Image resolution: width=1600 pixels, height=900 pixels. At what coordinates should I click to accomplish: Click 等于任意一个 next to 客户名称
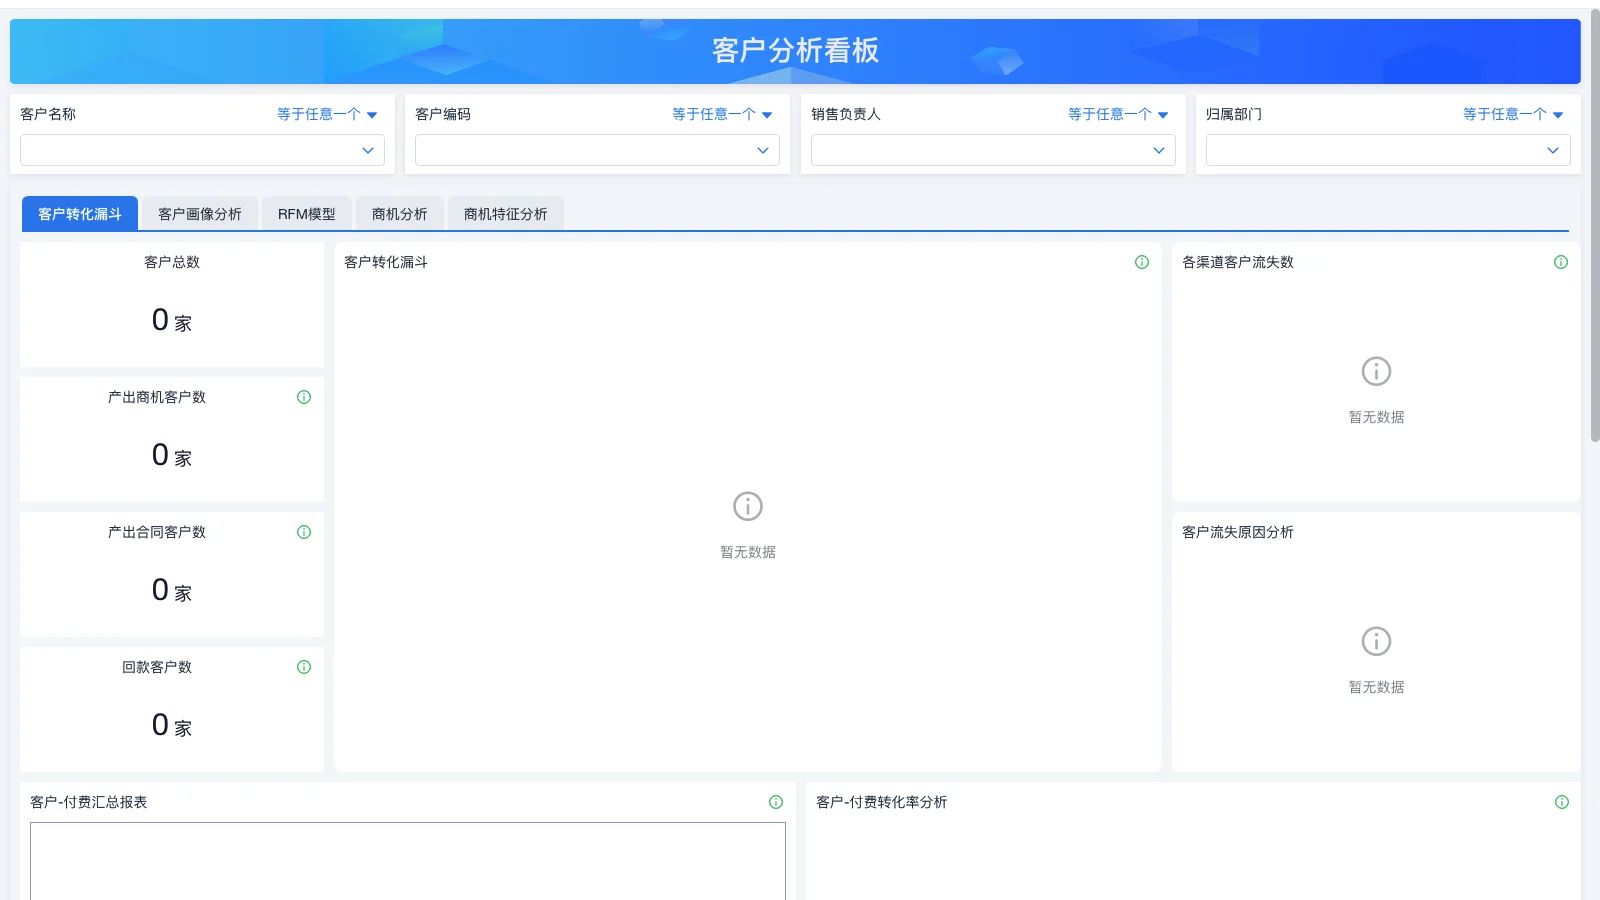320,114
